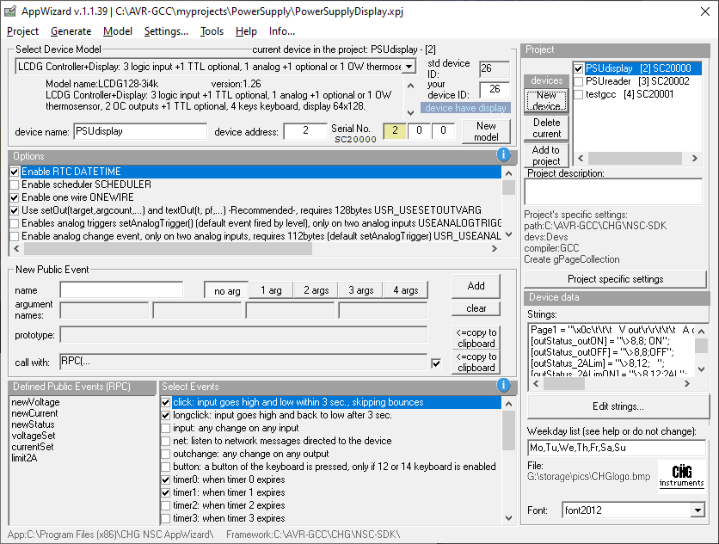Click the Select Events info icon
This screenshot has width=719, height=544.
tap(503, 385)
